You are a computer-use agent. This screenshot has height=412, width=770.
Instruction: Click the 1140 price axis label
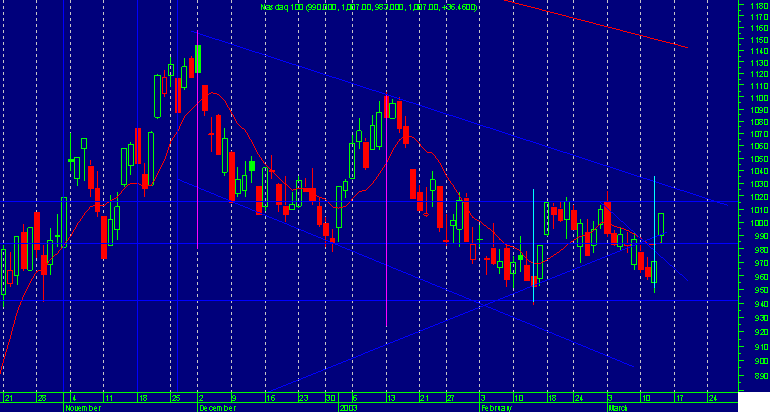(x=760, y=52)
